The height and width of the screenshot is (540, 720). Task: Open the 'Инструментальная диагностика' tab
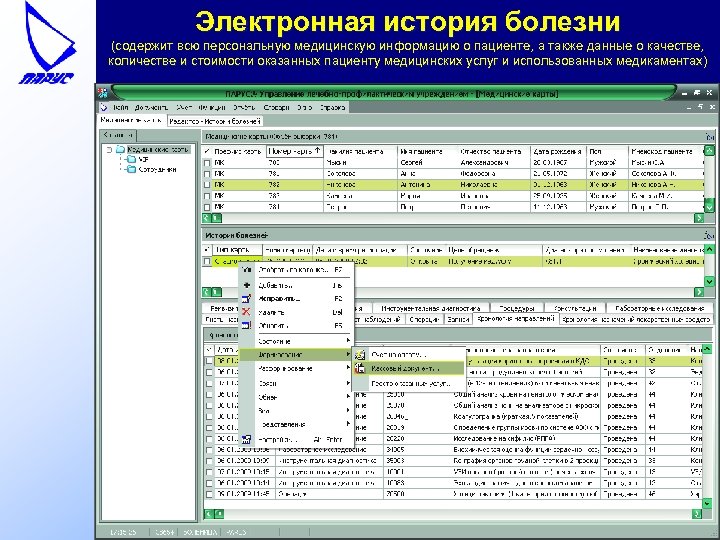pyautogui.click(x=431, y=308)
